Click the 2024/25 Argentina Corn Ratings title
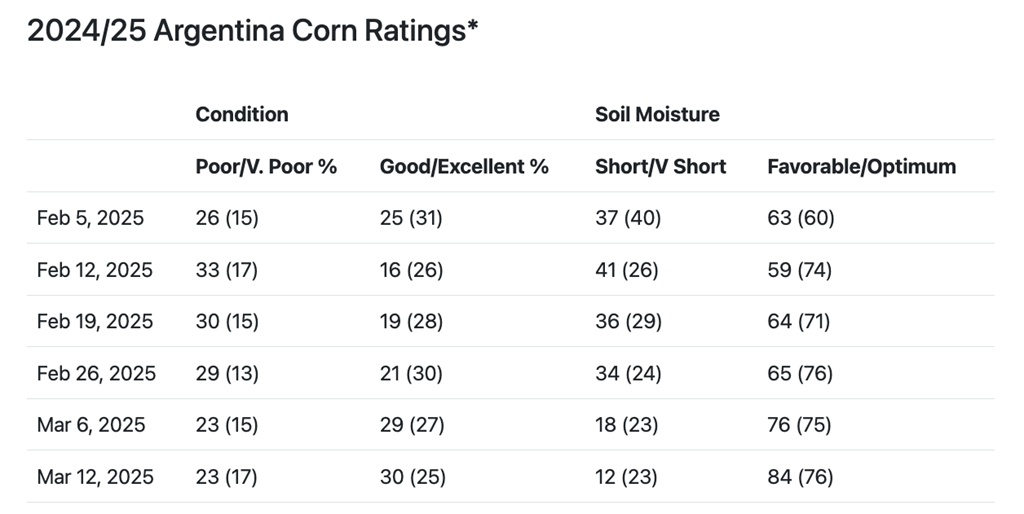This screenshot has width=1024, height=514. 252,31
